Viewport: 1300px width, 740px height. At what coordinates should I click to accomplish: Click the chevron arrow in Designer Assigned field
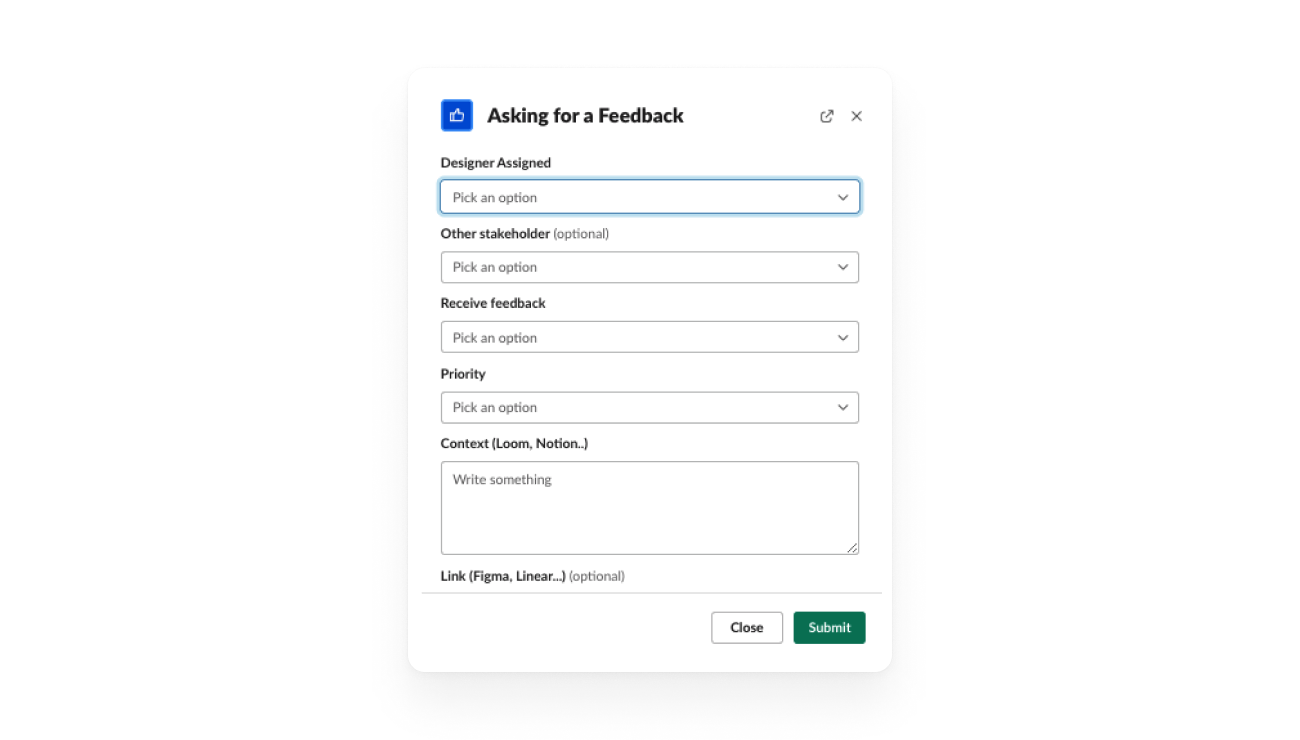coord(843,197)
